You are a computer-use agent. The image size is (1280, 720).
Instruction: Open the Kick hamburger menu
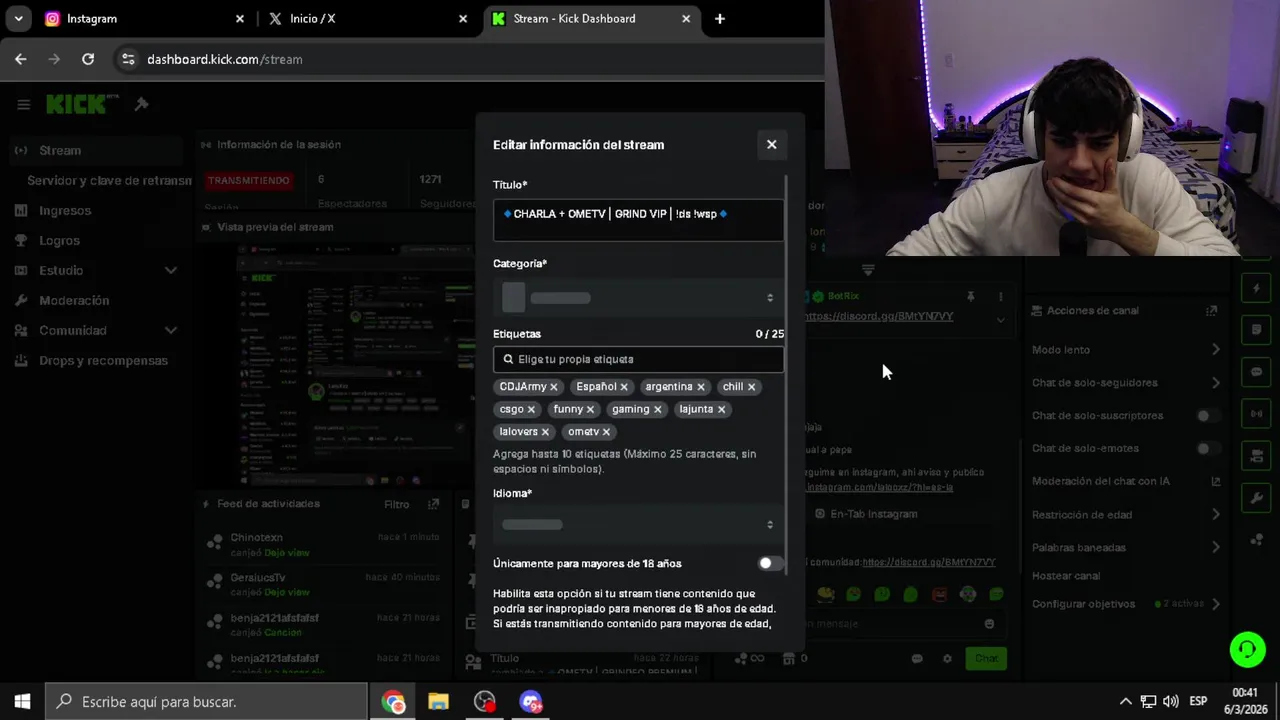23,104
